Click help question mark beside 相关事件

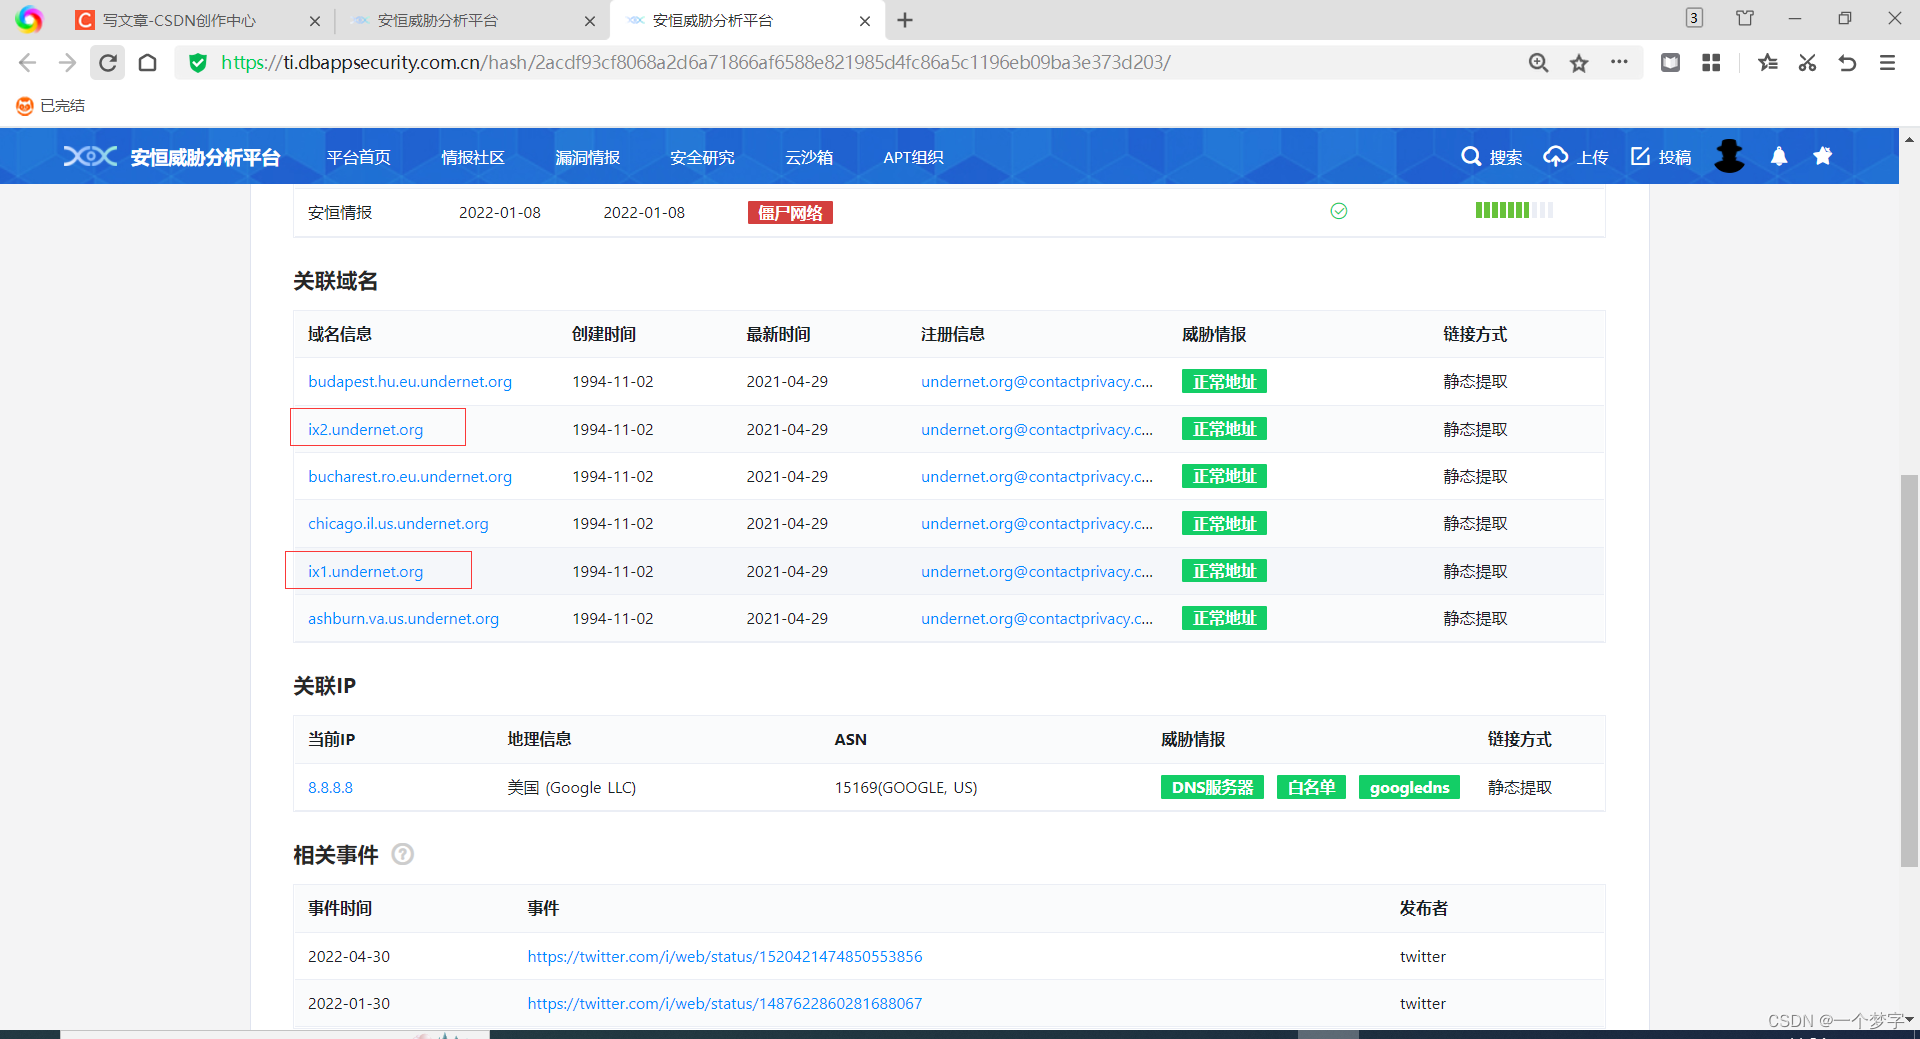pos(403,855)
